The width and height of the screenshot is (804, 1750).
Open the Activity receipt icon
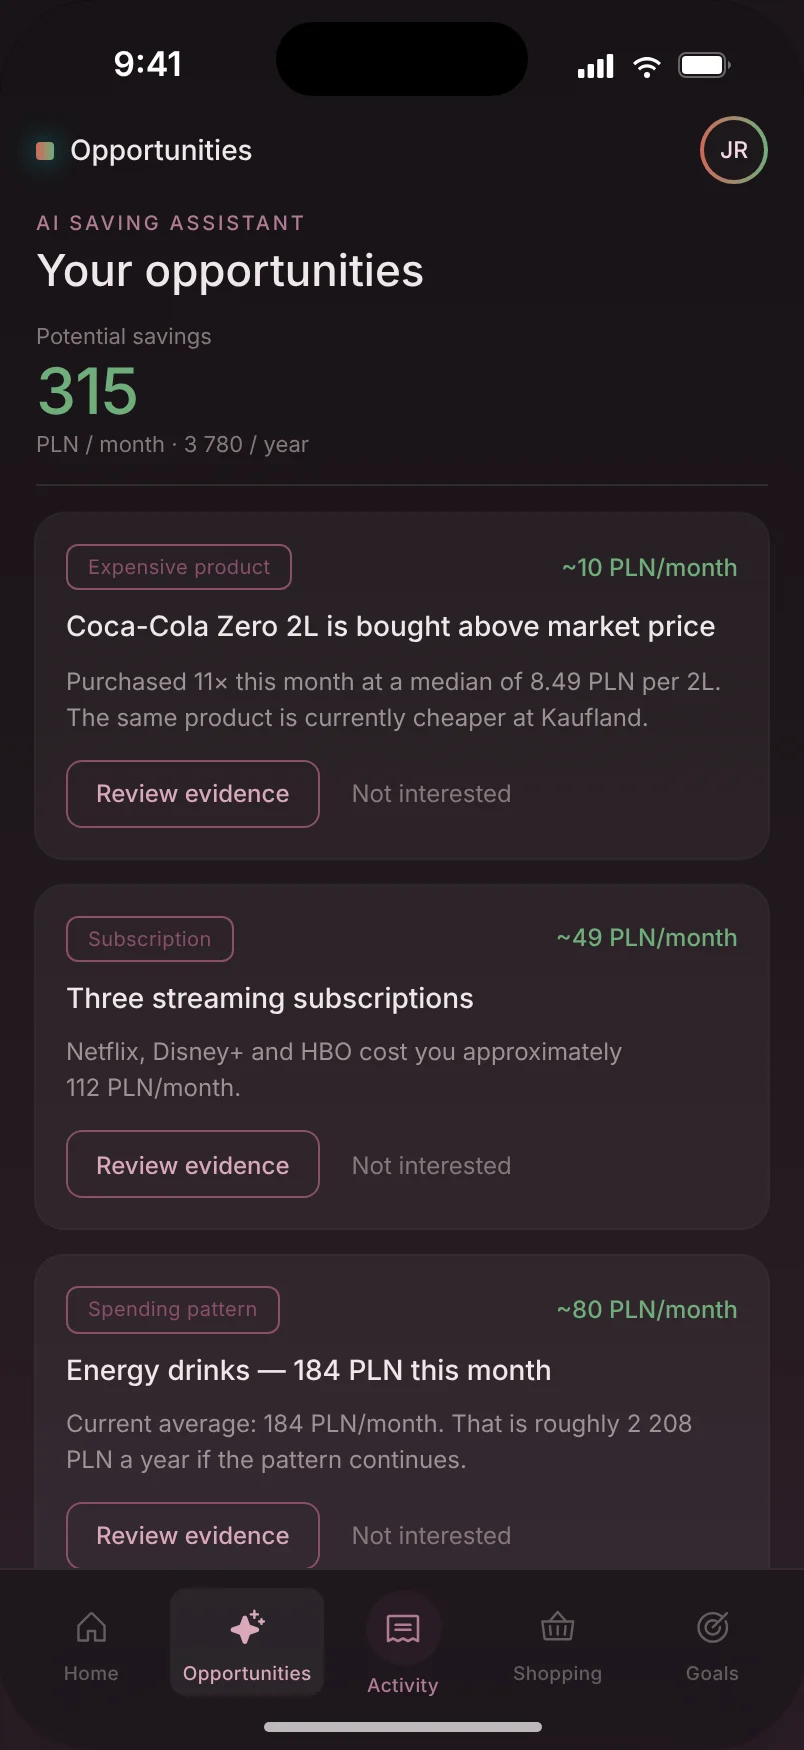pyautogui.click(x=403, y=1629)
